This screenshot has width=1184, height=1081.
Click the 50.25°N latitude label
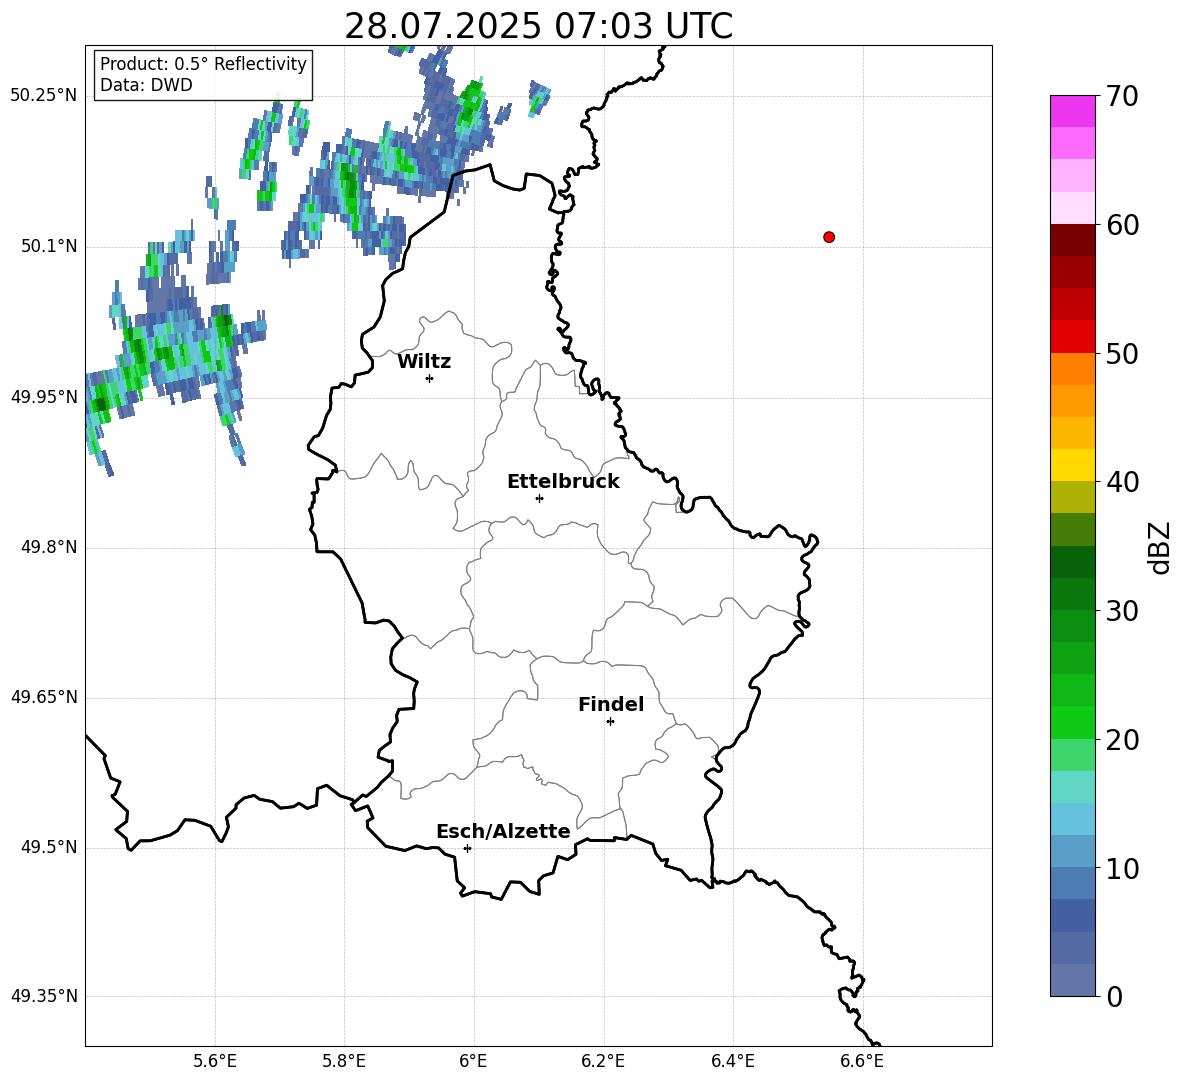click(x=44, y=96)
